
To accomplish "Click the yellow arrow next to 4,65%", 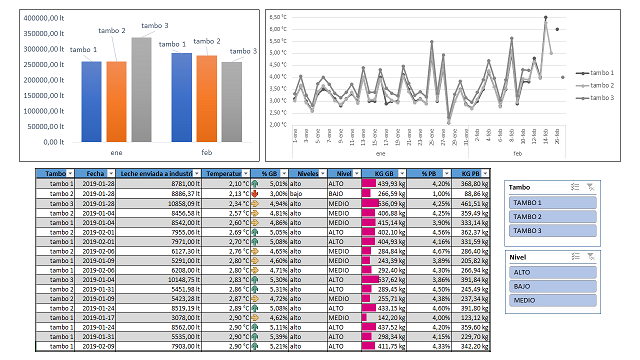I will tap(255, 251).
